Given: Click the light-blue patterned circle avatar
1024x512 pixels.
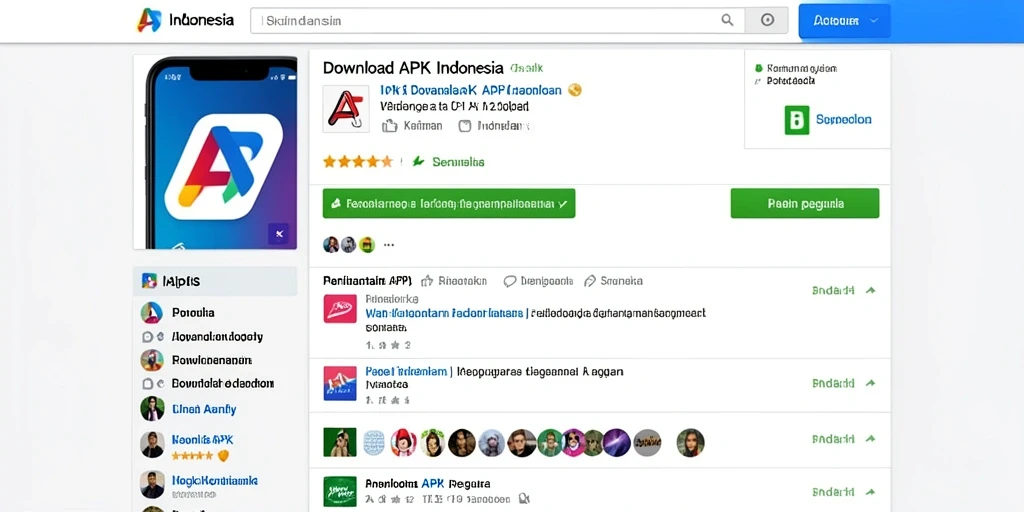Looking at the screenshot, I should [376, 442].
